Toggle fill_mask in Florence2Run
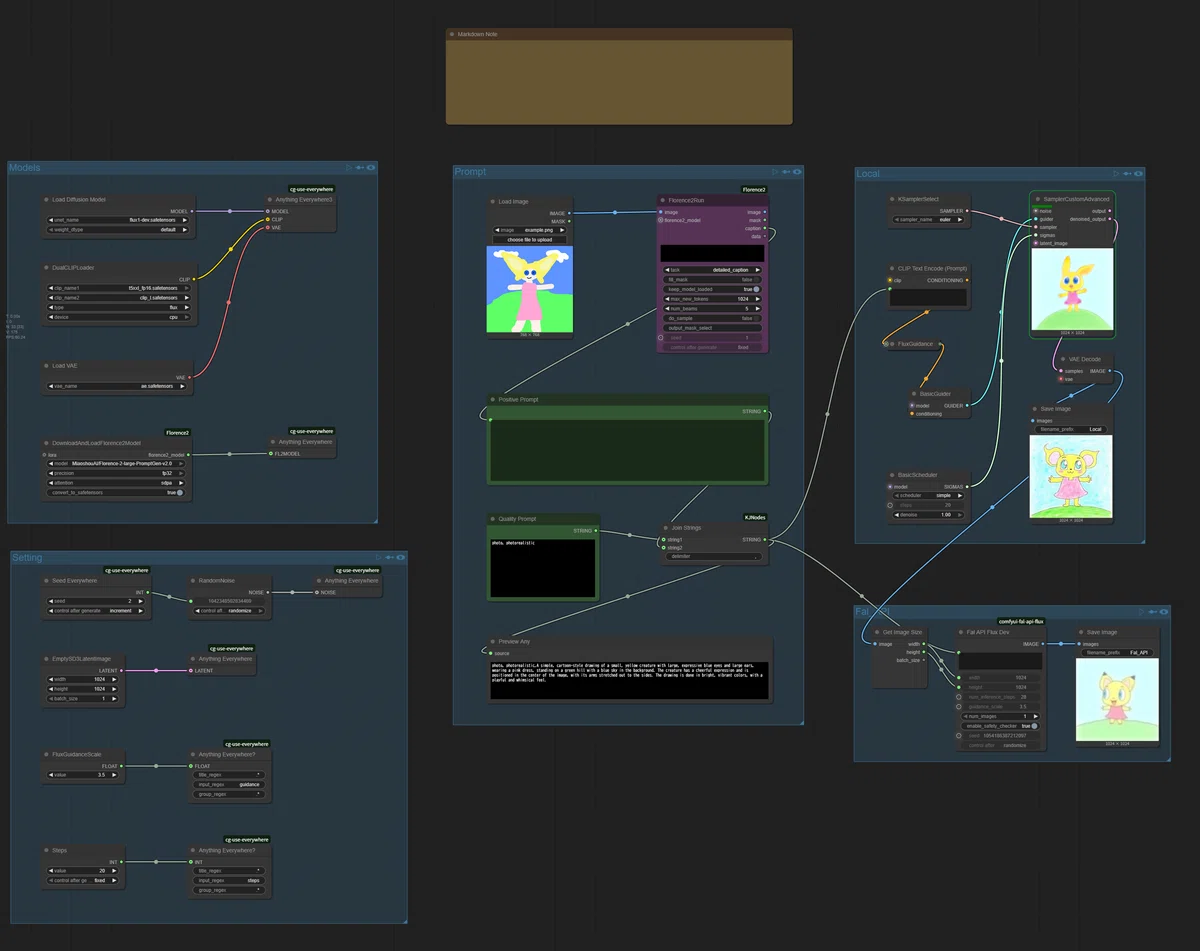Viewport: 1200px width, 951px height. [x=713, y=280]
